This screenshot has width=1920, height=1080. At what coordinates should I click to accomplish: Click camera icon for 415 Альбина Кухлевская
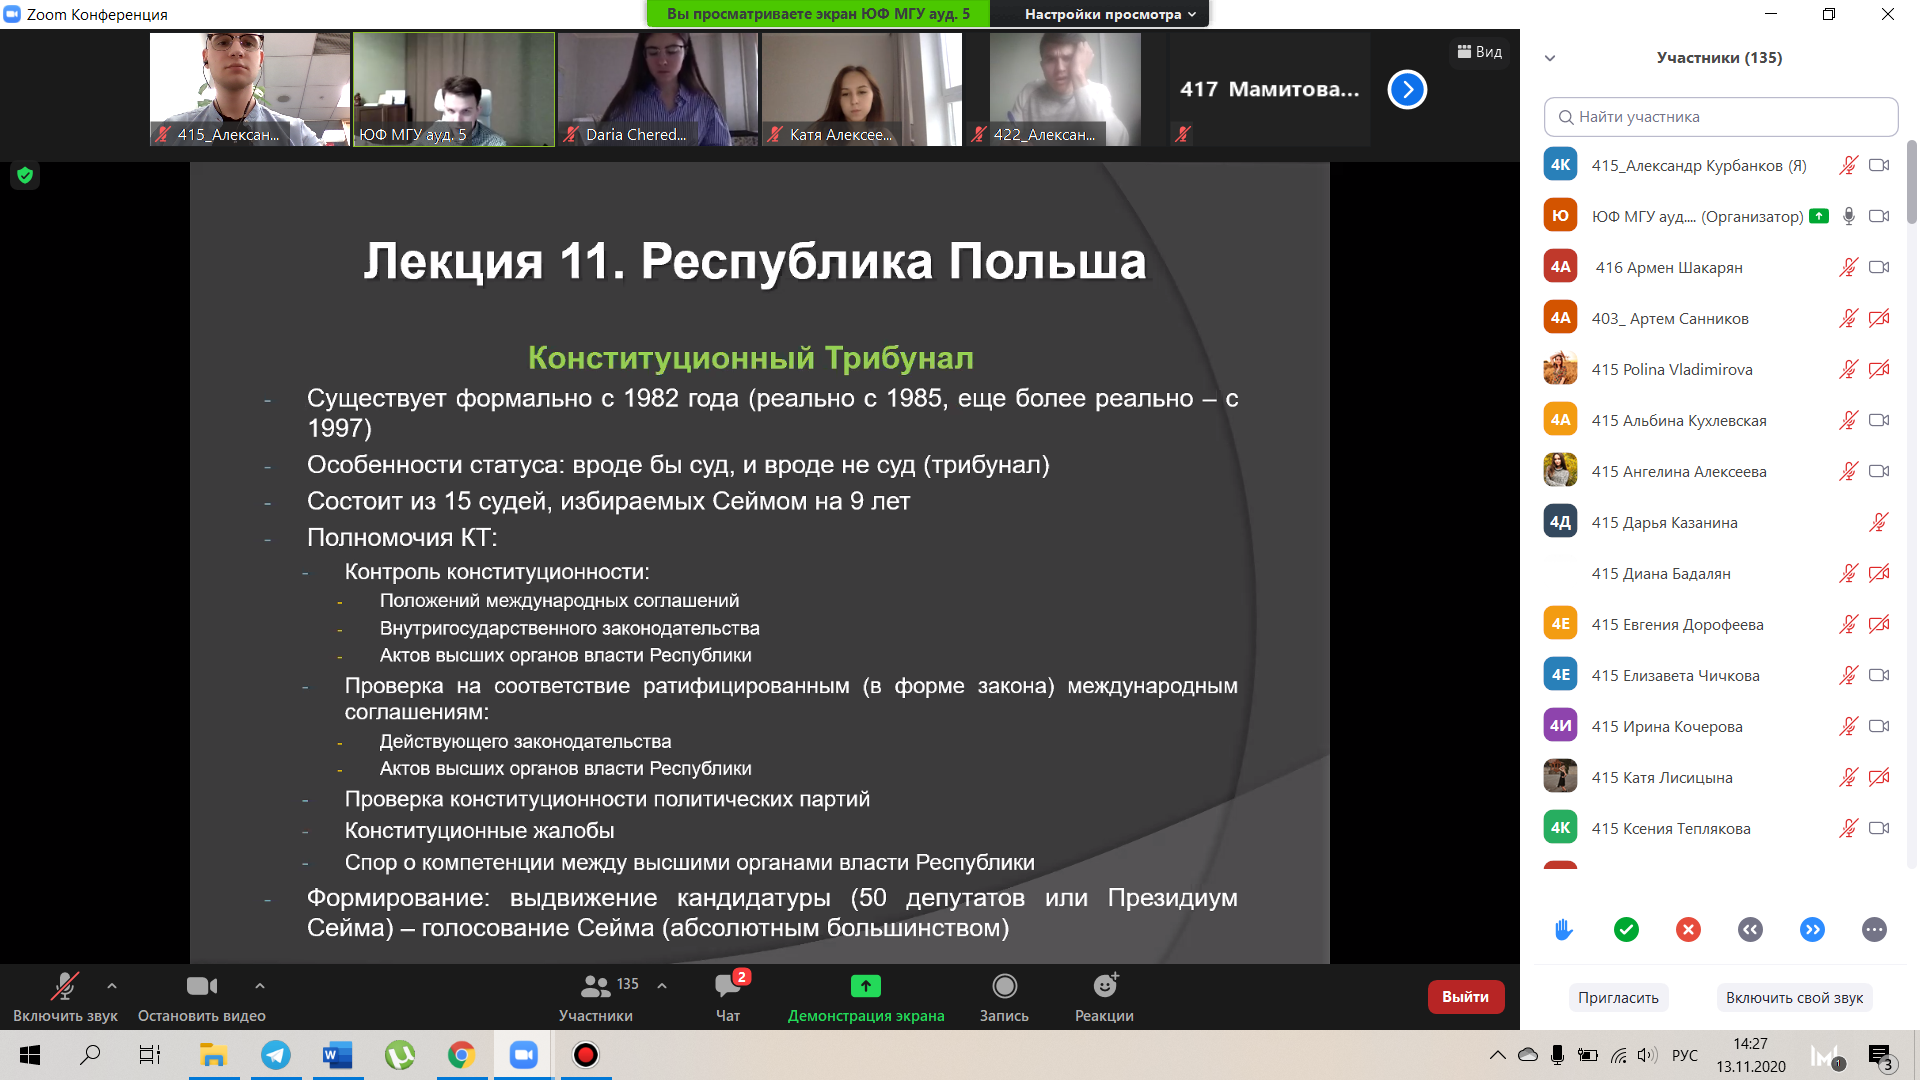1879,420
